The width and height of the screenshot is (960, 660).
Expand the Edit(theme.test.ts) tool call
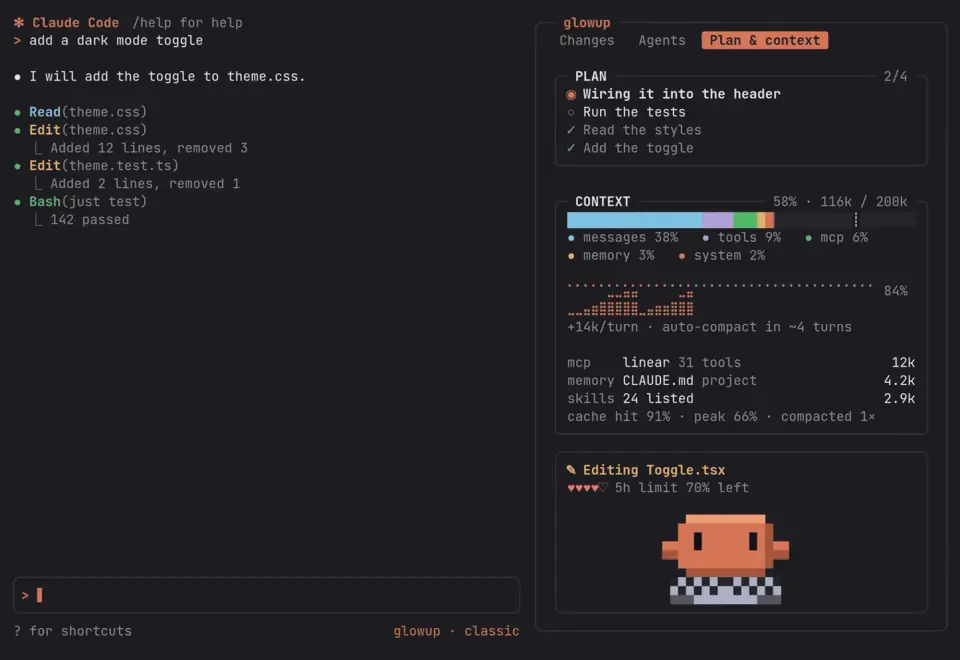[104, 166]
